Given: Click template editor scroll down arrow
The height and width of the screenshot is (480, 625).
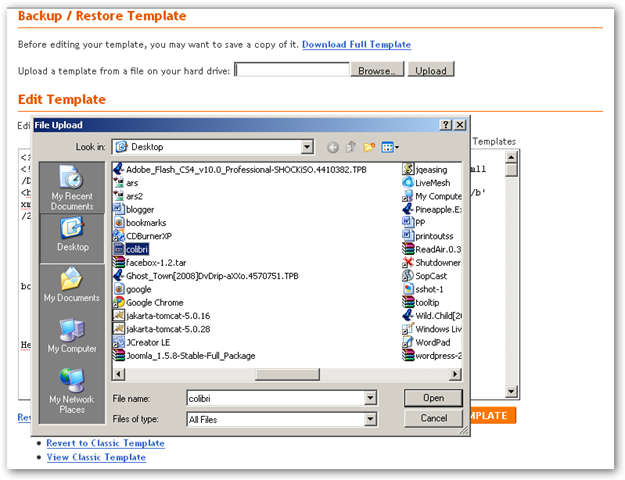Looking at the screenshot, I should [x=511, y=391].
